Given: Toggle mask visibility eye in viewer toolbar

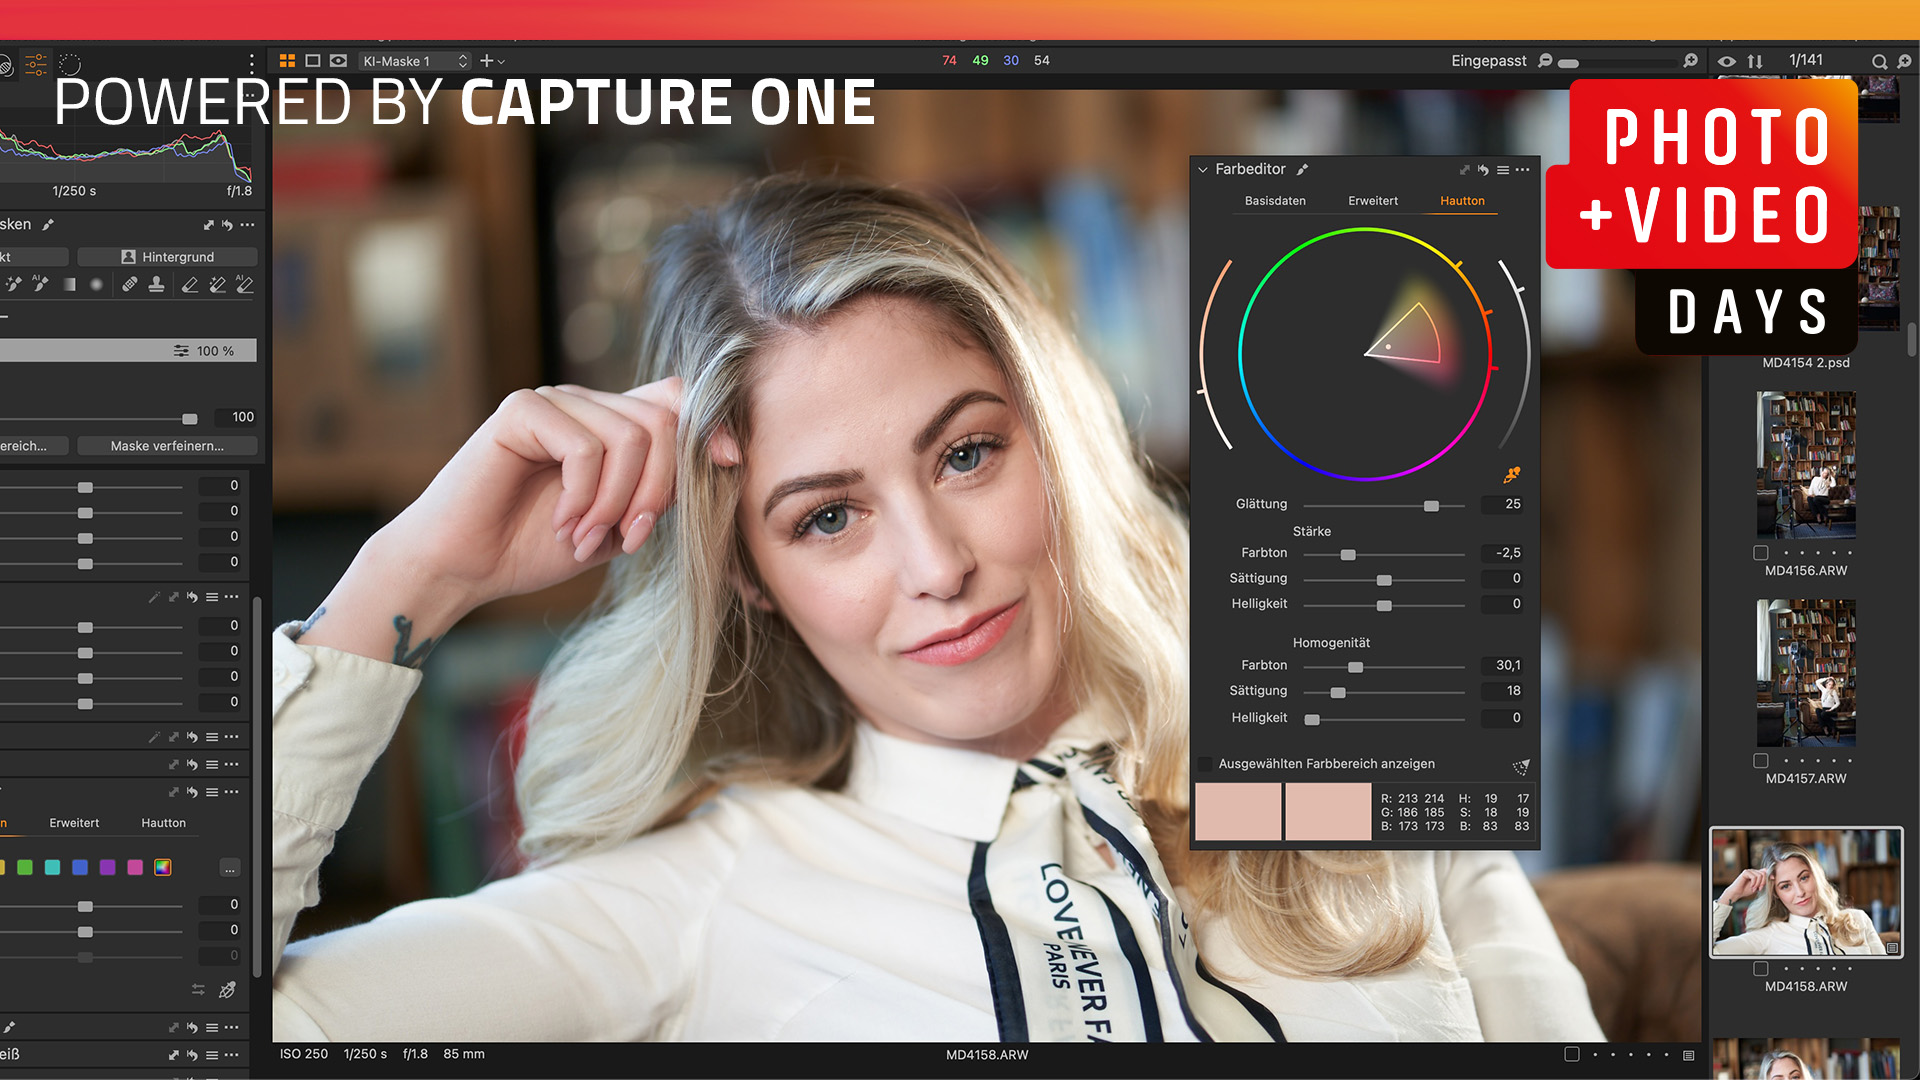Looking at the screenshot, I should point(339,61).
